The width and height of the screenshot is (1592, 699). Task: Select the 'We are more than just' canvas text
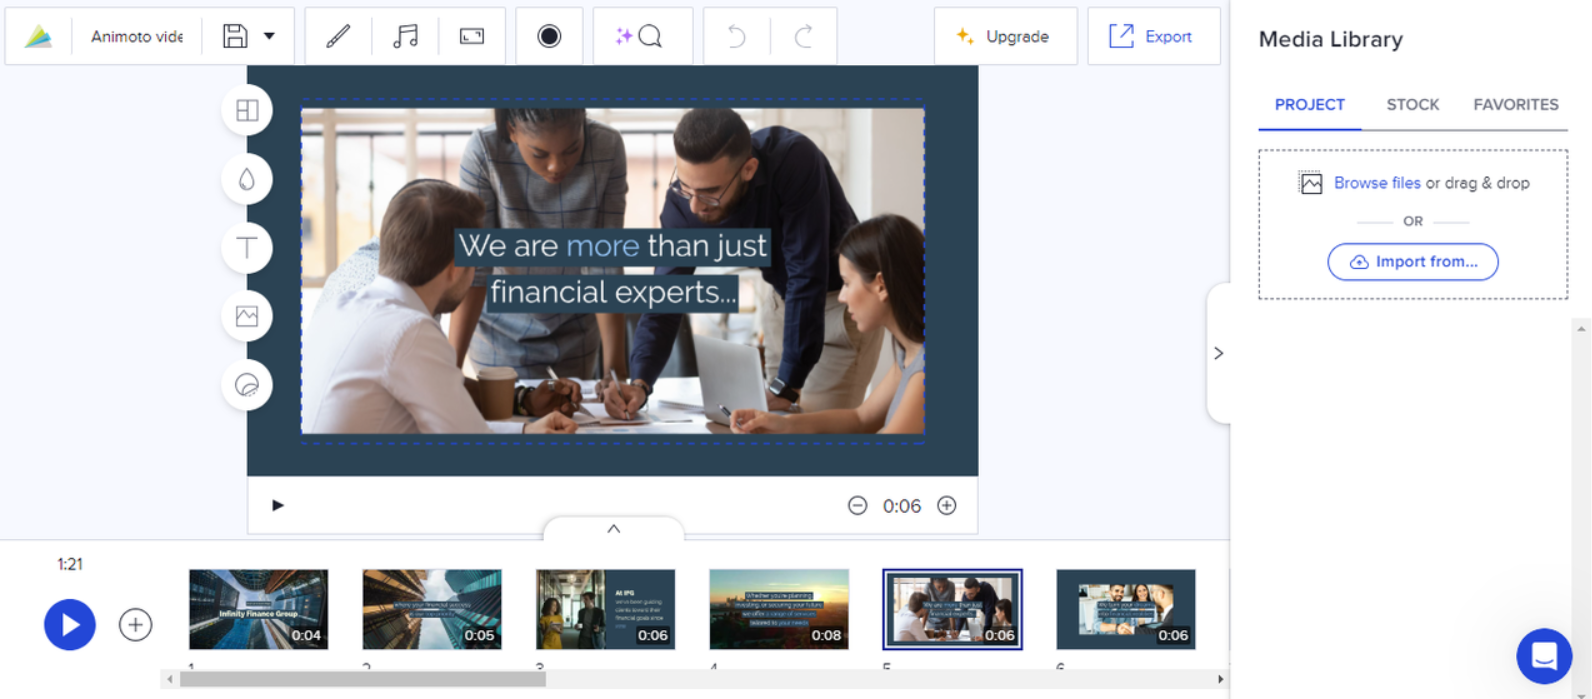(x=612, y=246)
